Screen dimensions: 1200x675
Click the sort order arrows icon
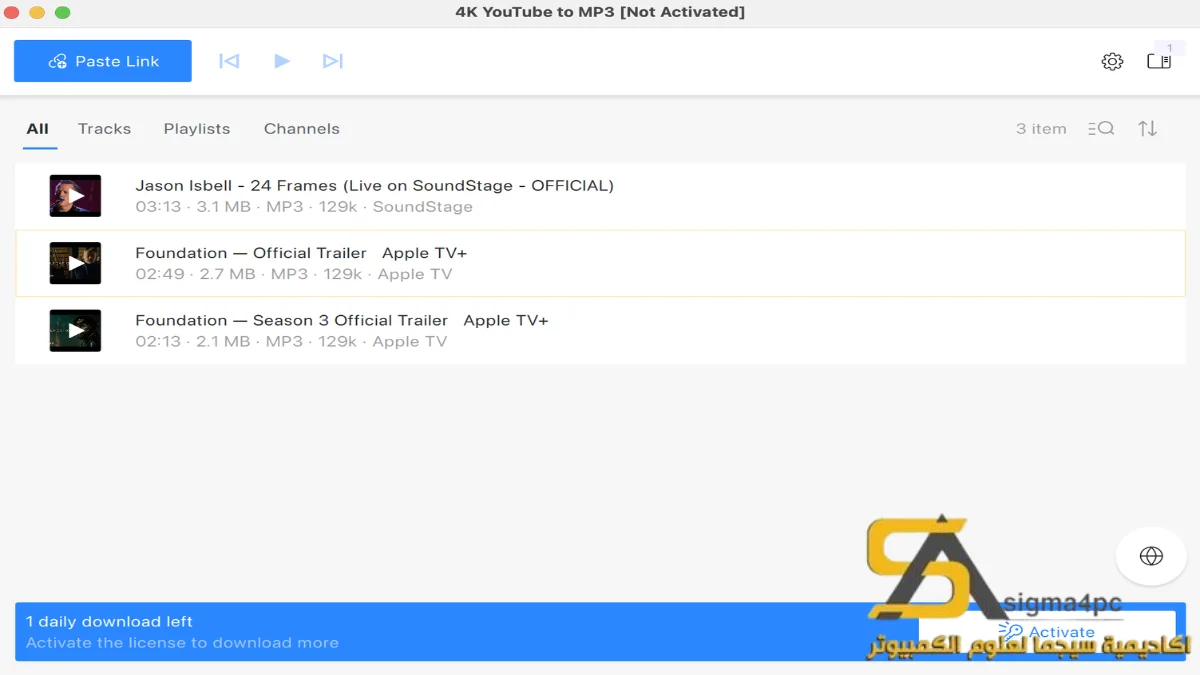pyautogui.click(x=1148, y=128)
